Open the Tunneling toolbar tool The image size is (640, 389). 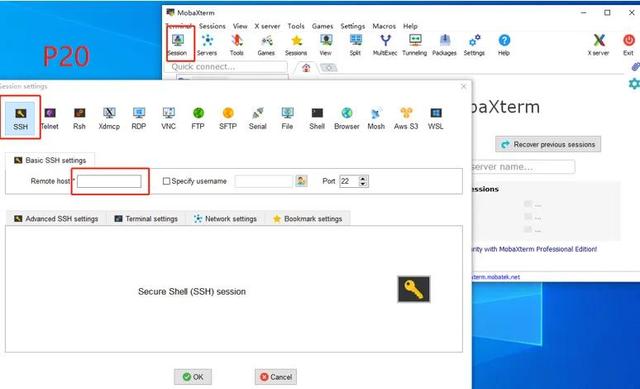(415, 45)
